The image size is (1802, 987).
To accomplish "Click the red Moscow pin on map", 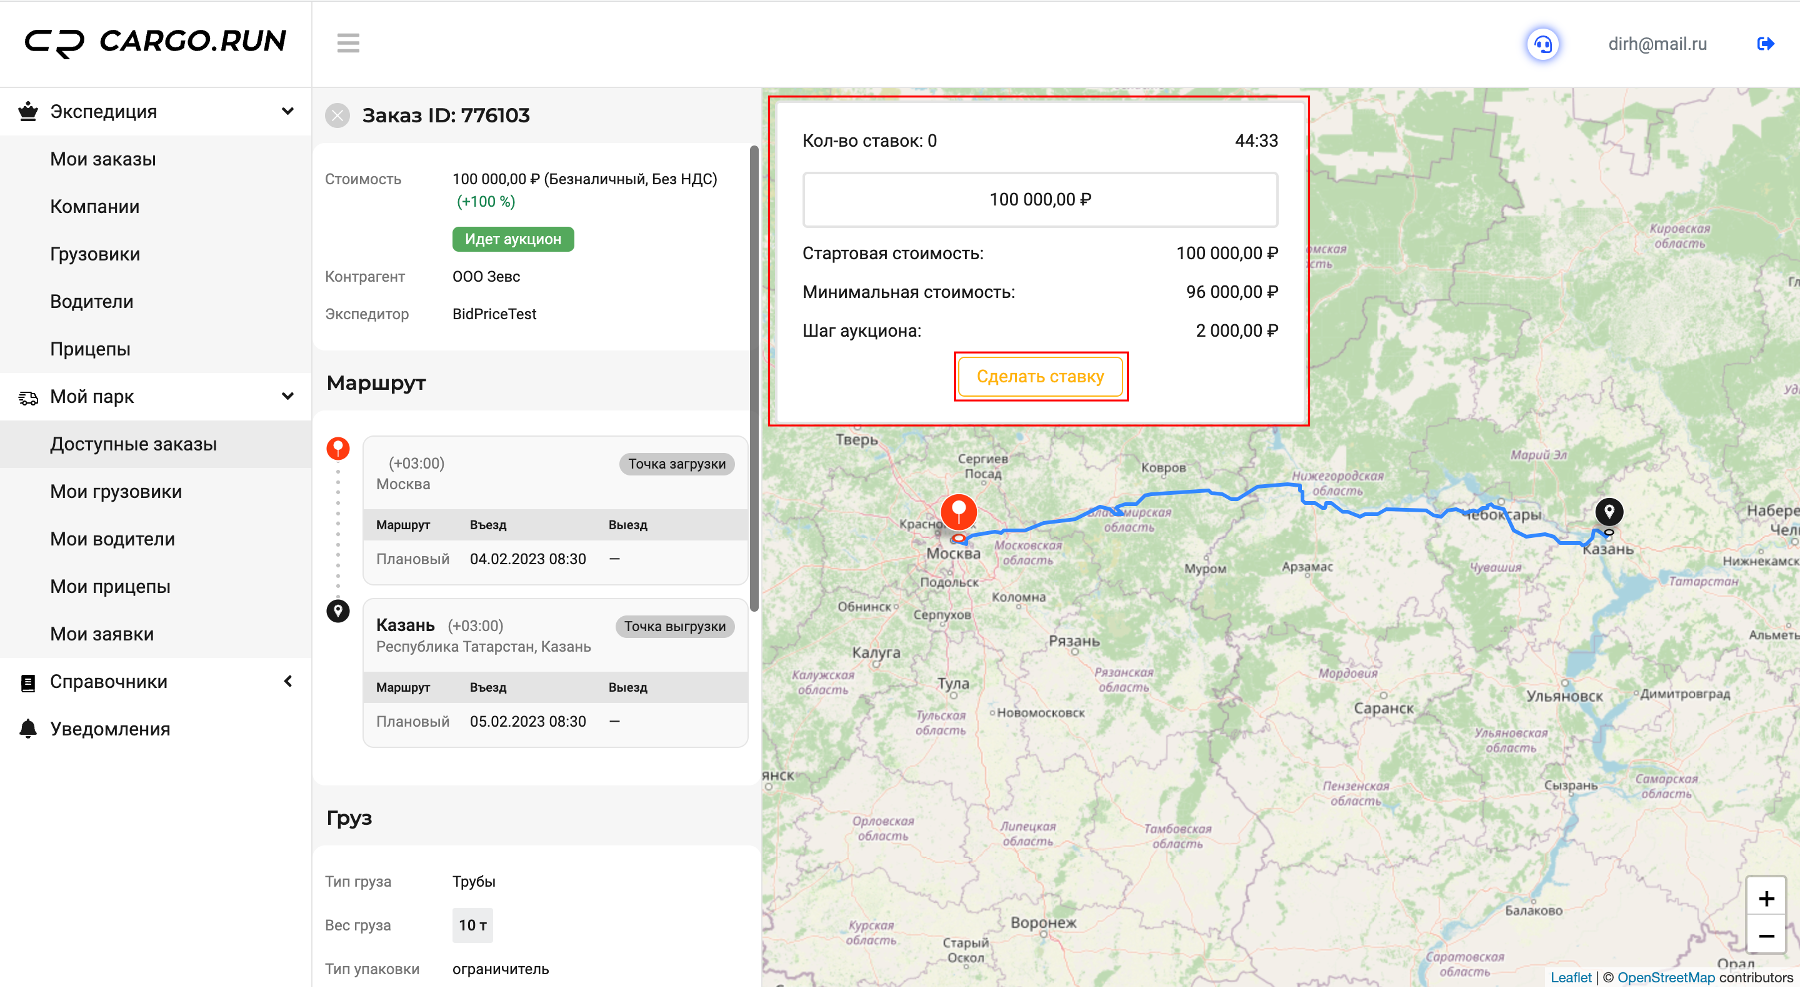I will 959,513.
